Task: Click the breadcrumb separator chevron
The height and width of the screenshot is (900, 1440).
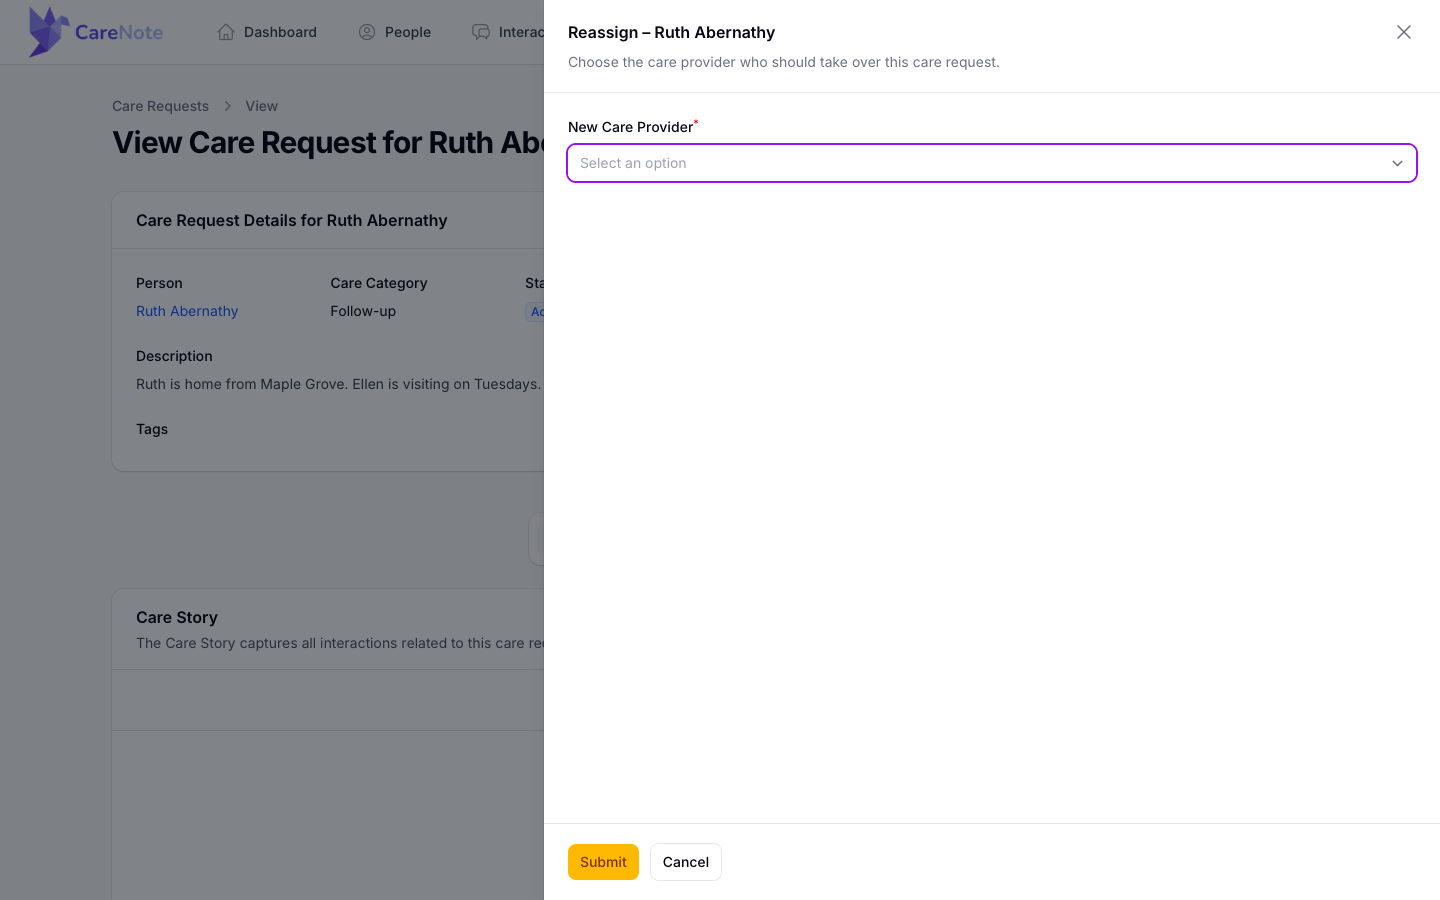Action: pyautogui.click(x=227, y=106)
